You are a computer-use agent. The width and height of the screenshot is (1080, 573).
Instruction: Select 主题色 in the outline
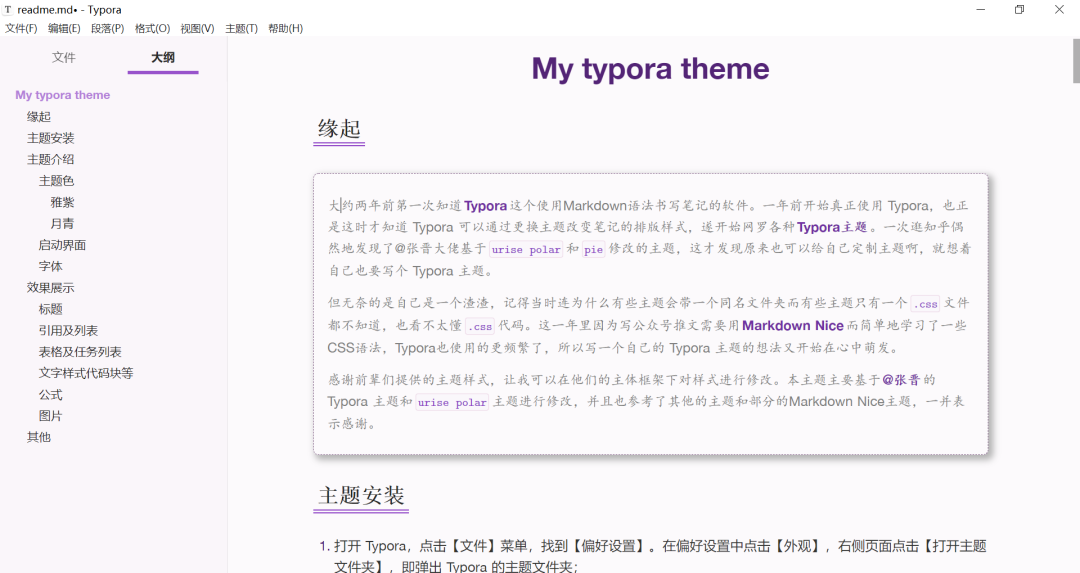coord(56,180)
